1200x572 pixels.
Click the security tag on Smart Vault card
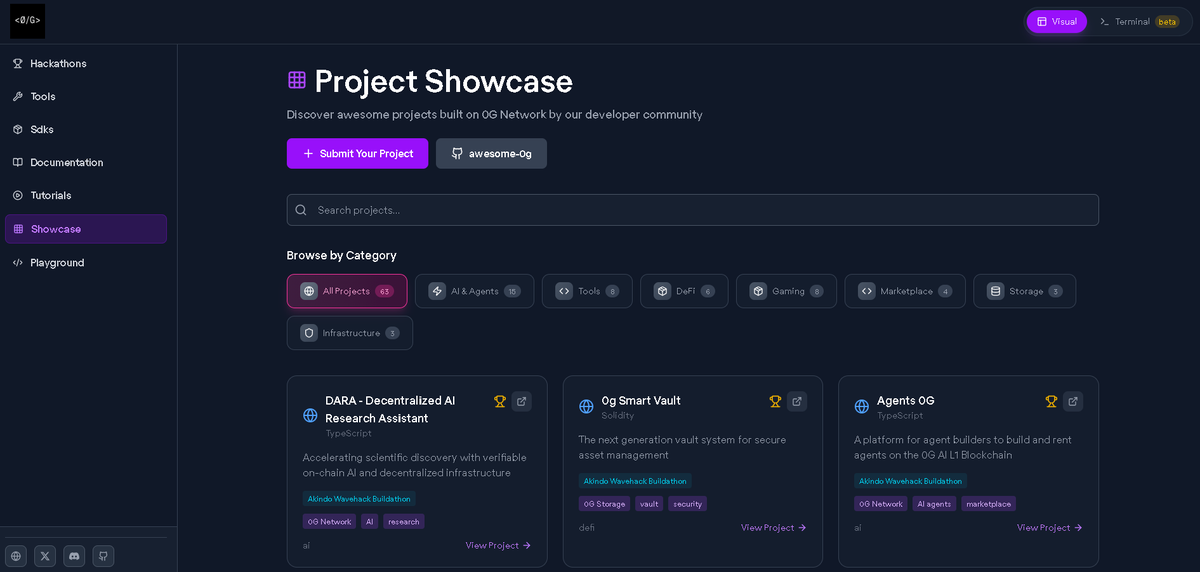tap(688, 504)
